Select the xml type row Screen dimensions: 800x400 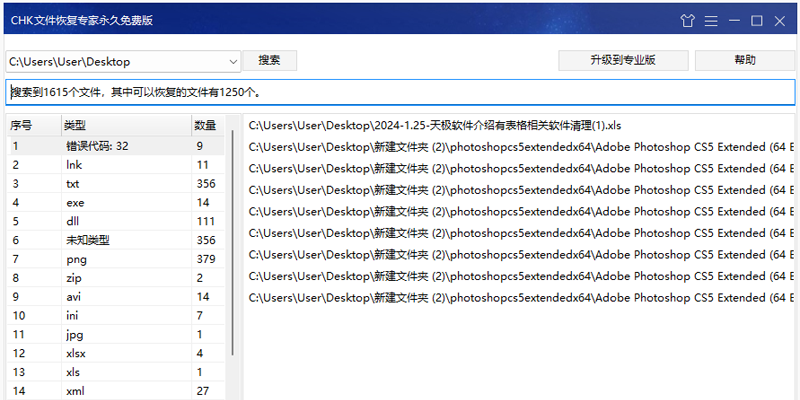tap(116, 391)
